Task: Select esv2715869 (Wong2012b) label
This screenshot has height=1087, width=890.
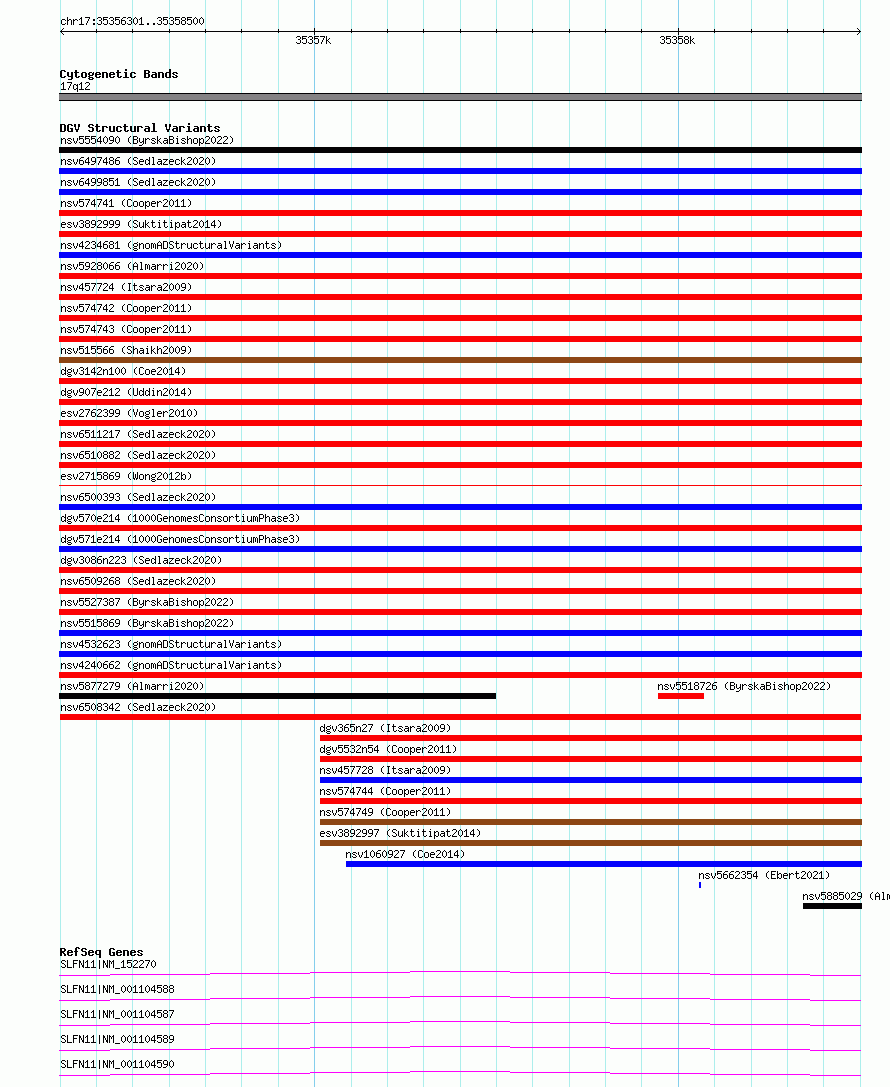Action: click(126, 476)
